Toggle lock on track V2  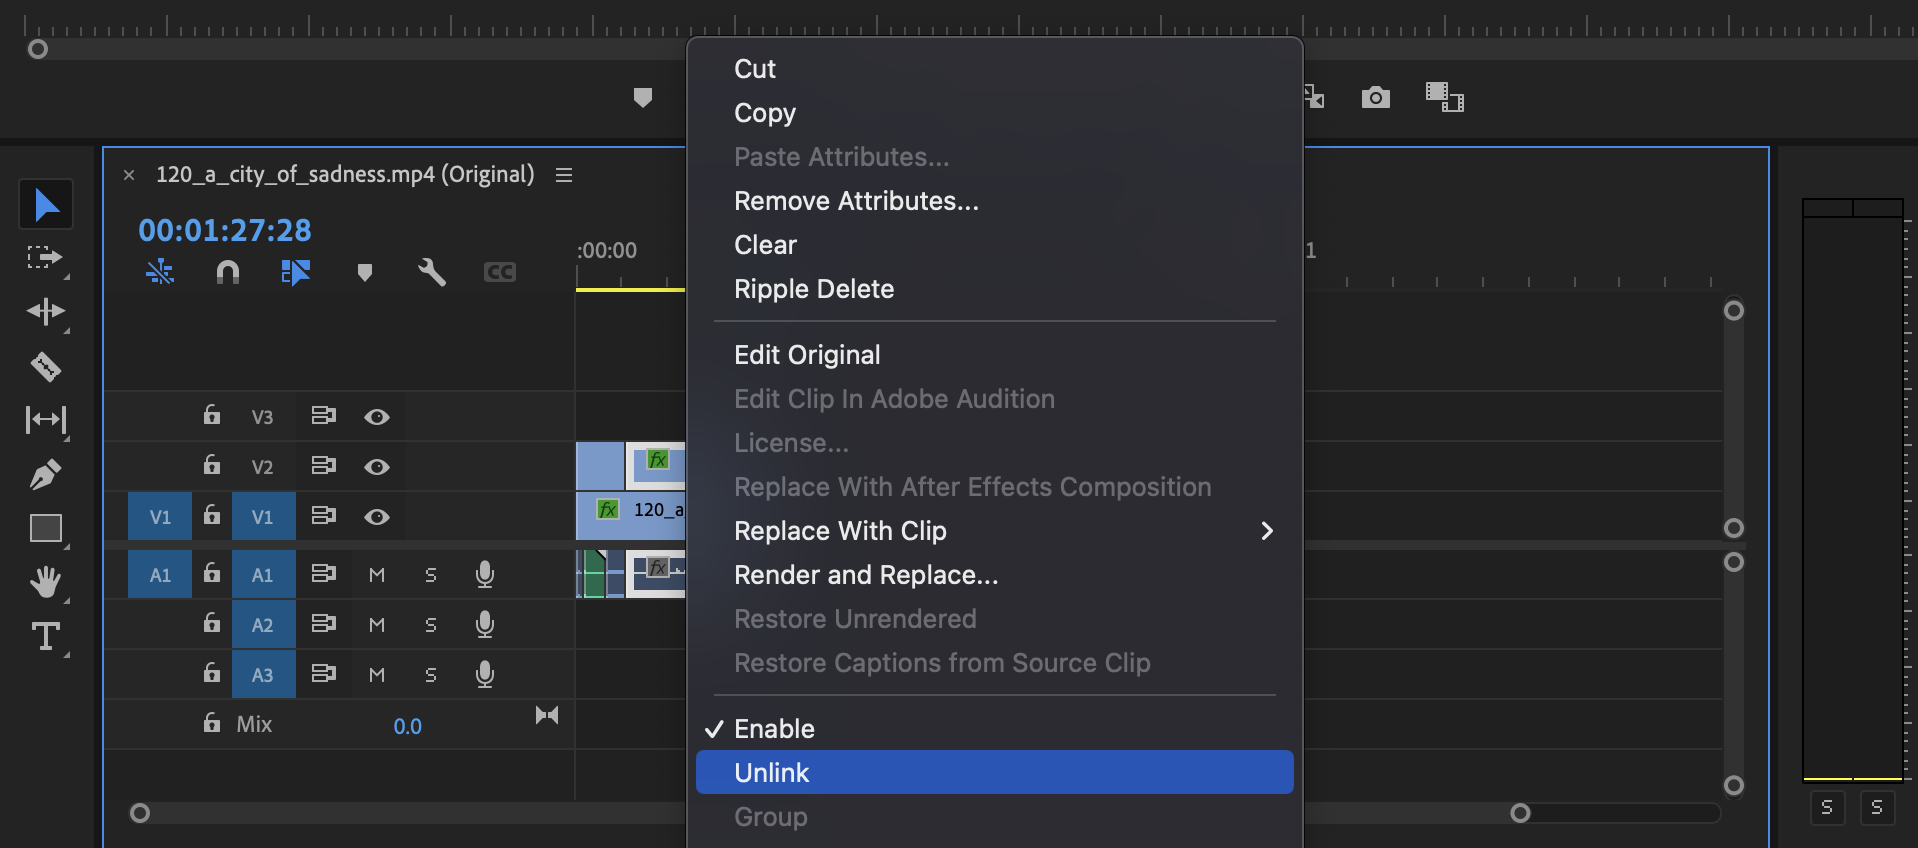click(x=212, y=465)
